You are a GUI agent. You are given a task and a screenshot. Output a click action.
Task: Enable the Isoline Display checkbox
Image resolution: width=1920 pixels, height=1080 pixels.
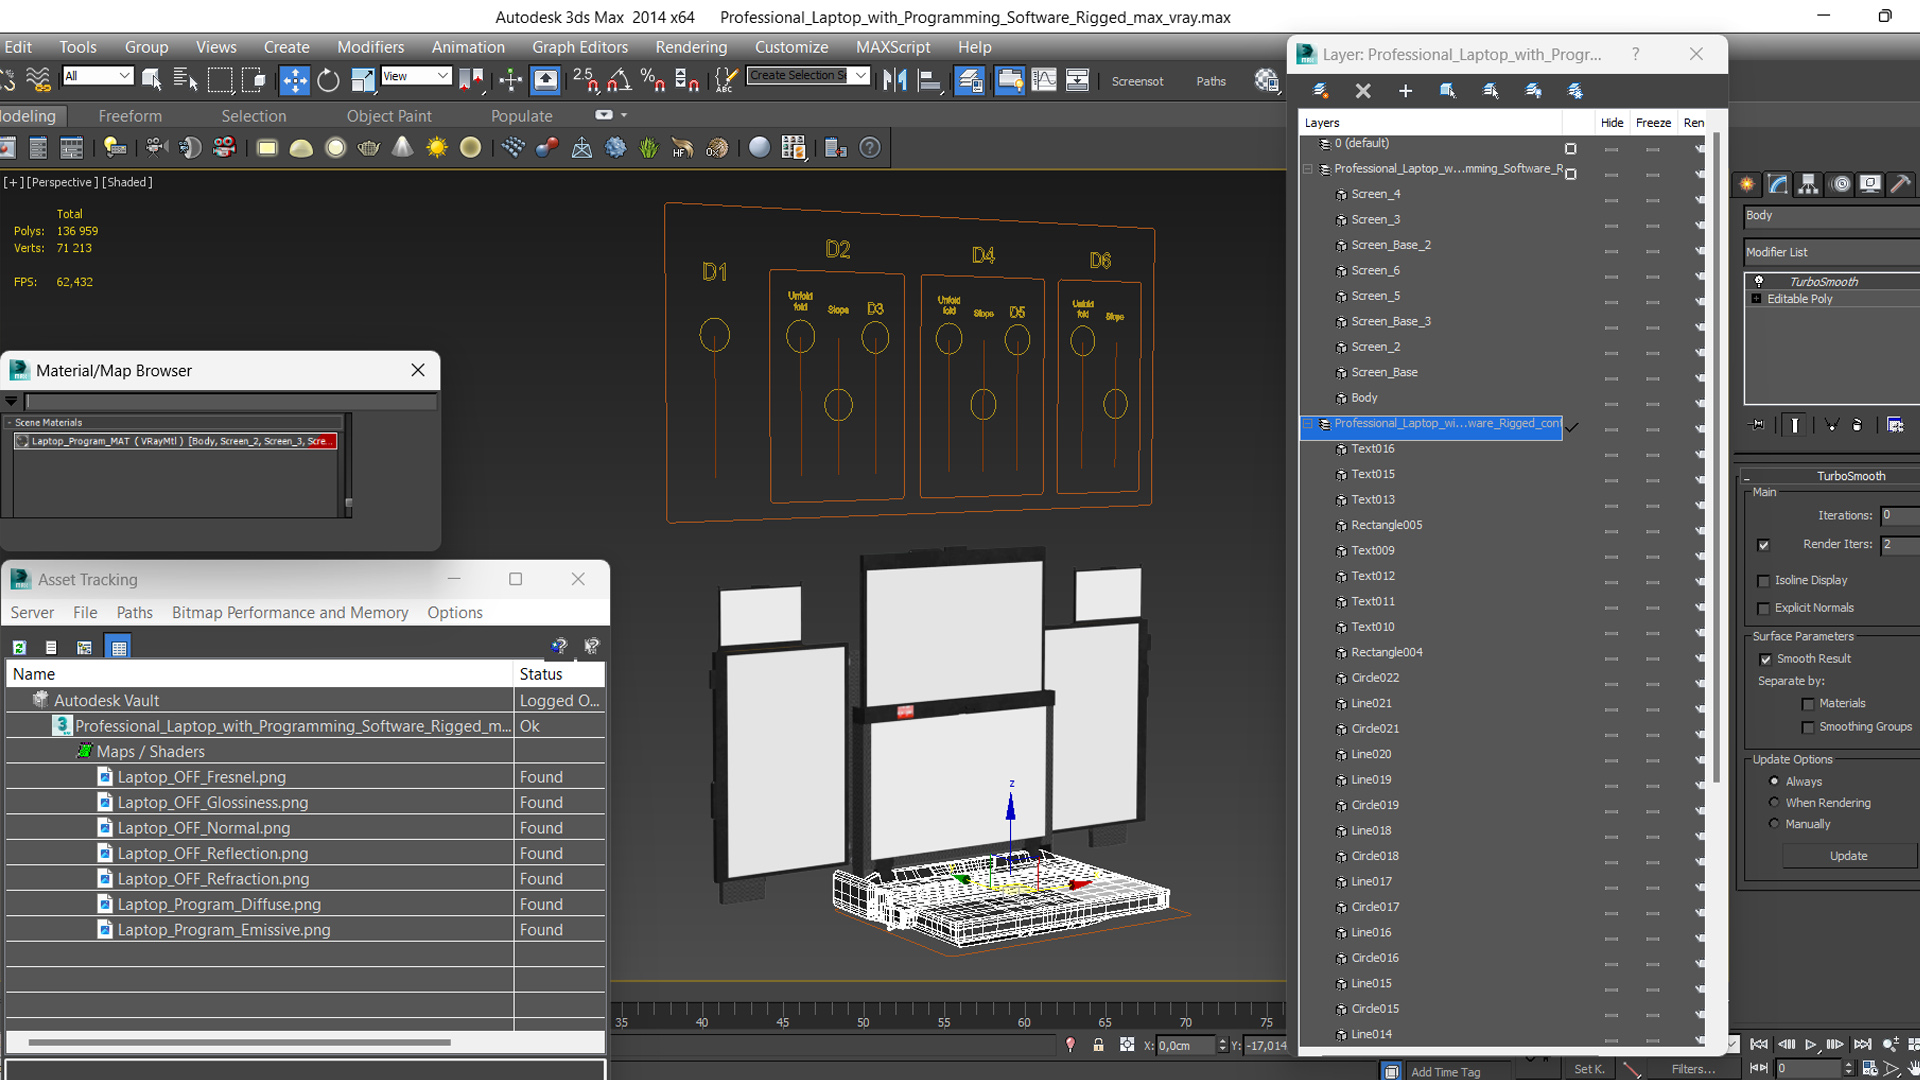[1763, 581]
